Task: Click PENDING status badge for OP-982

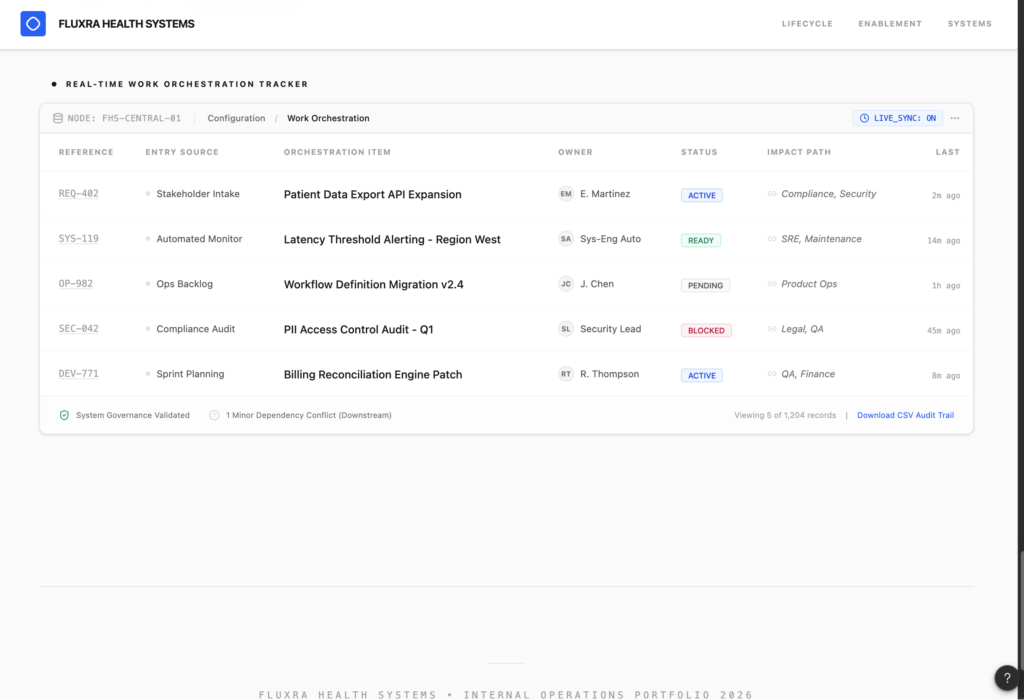Action: 705,285
